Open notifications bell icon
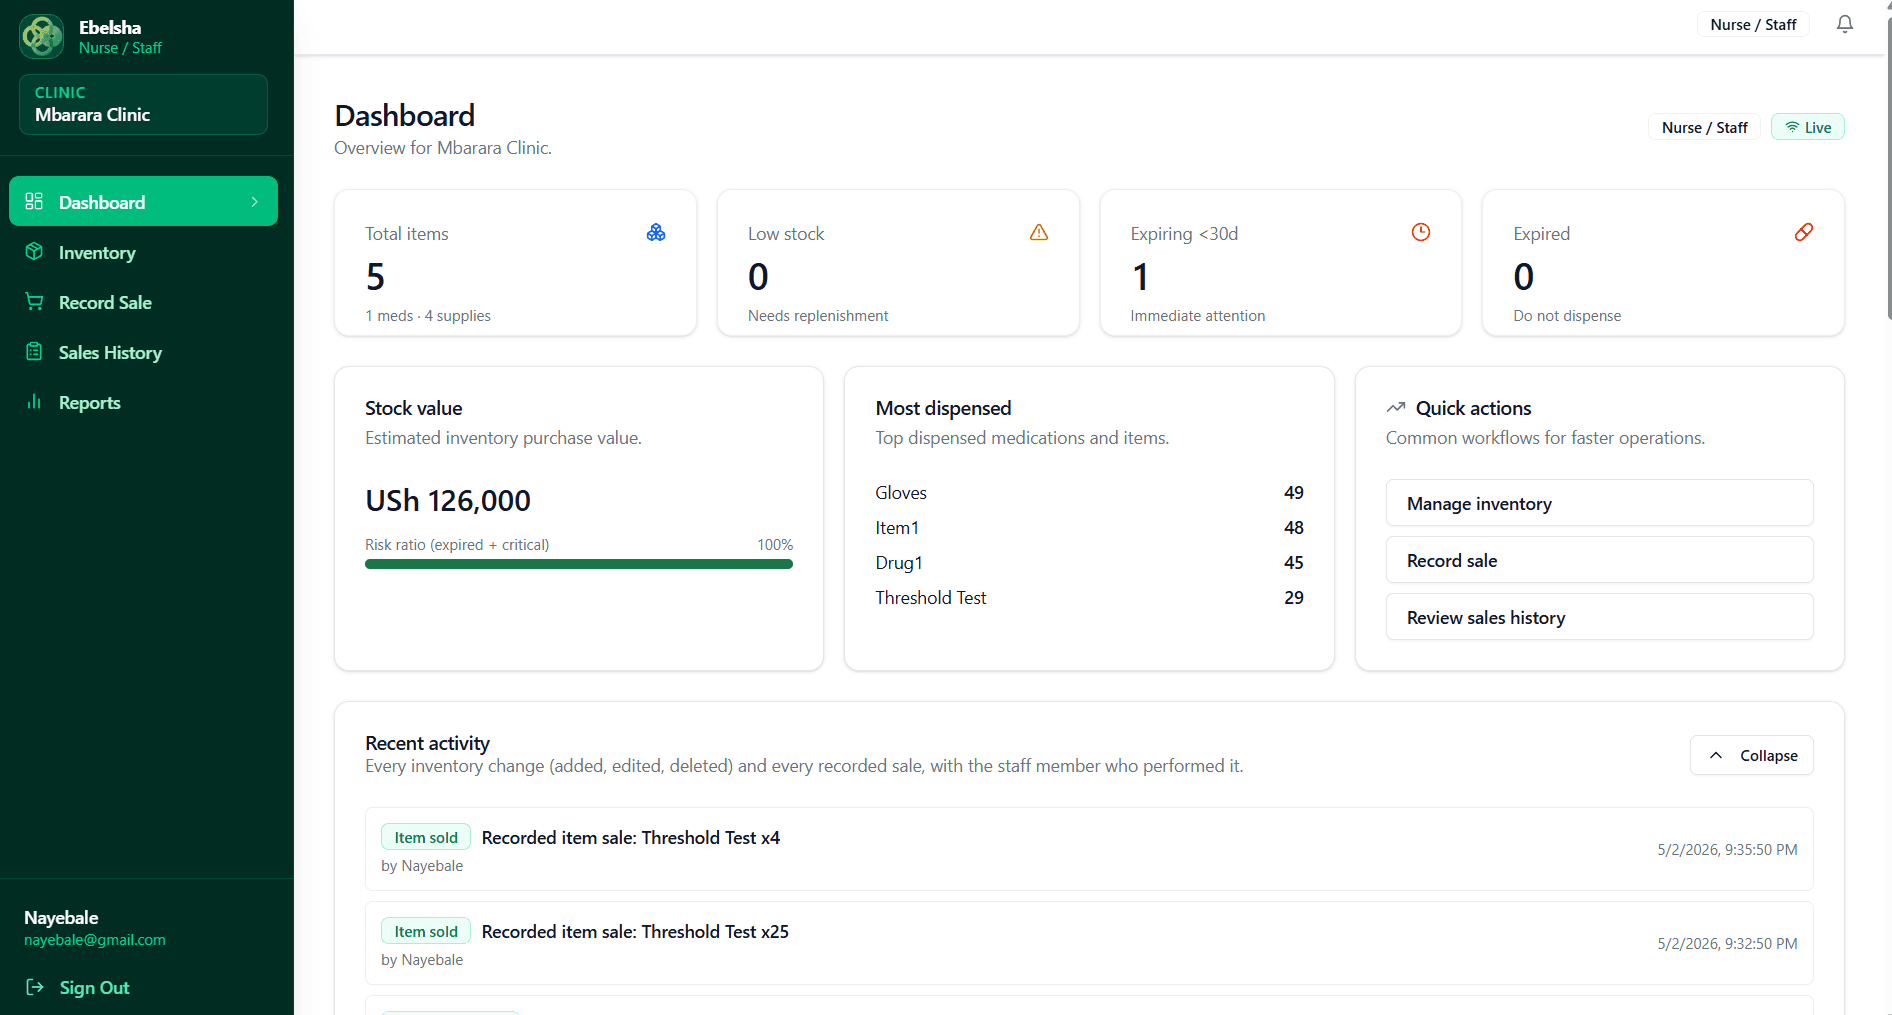The image size is (1892, 1015). click(1845, 24)
